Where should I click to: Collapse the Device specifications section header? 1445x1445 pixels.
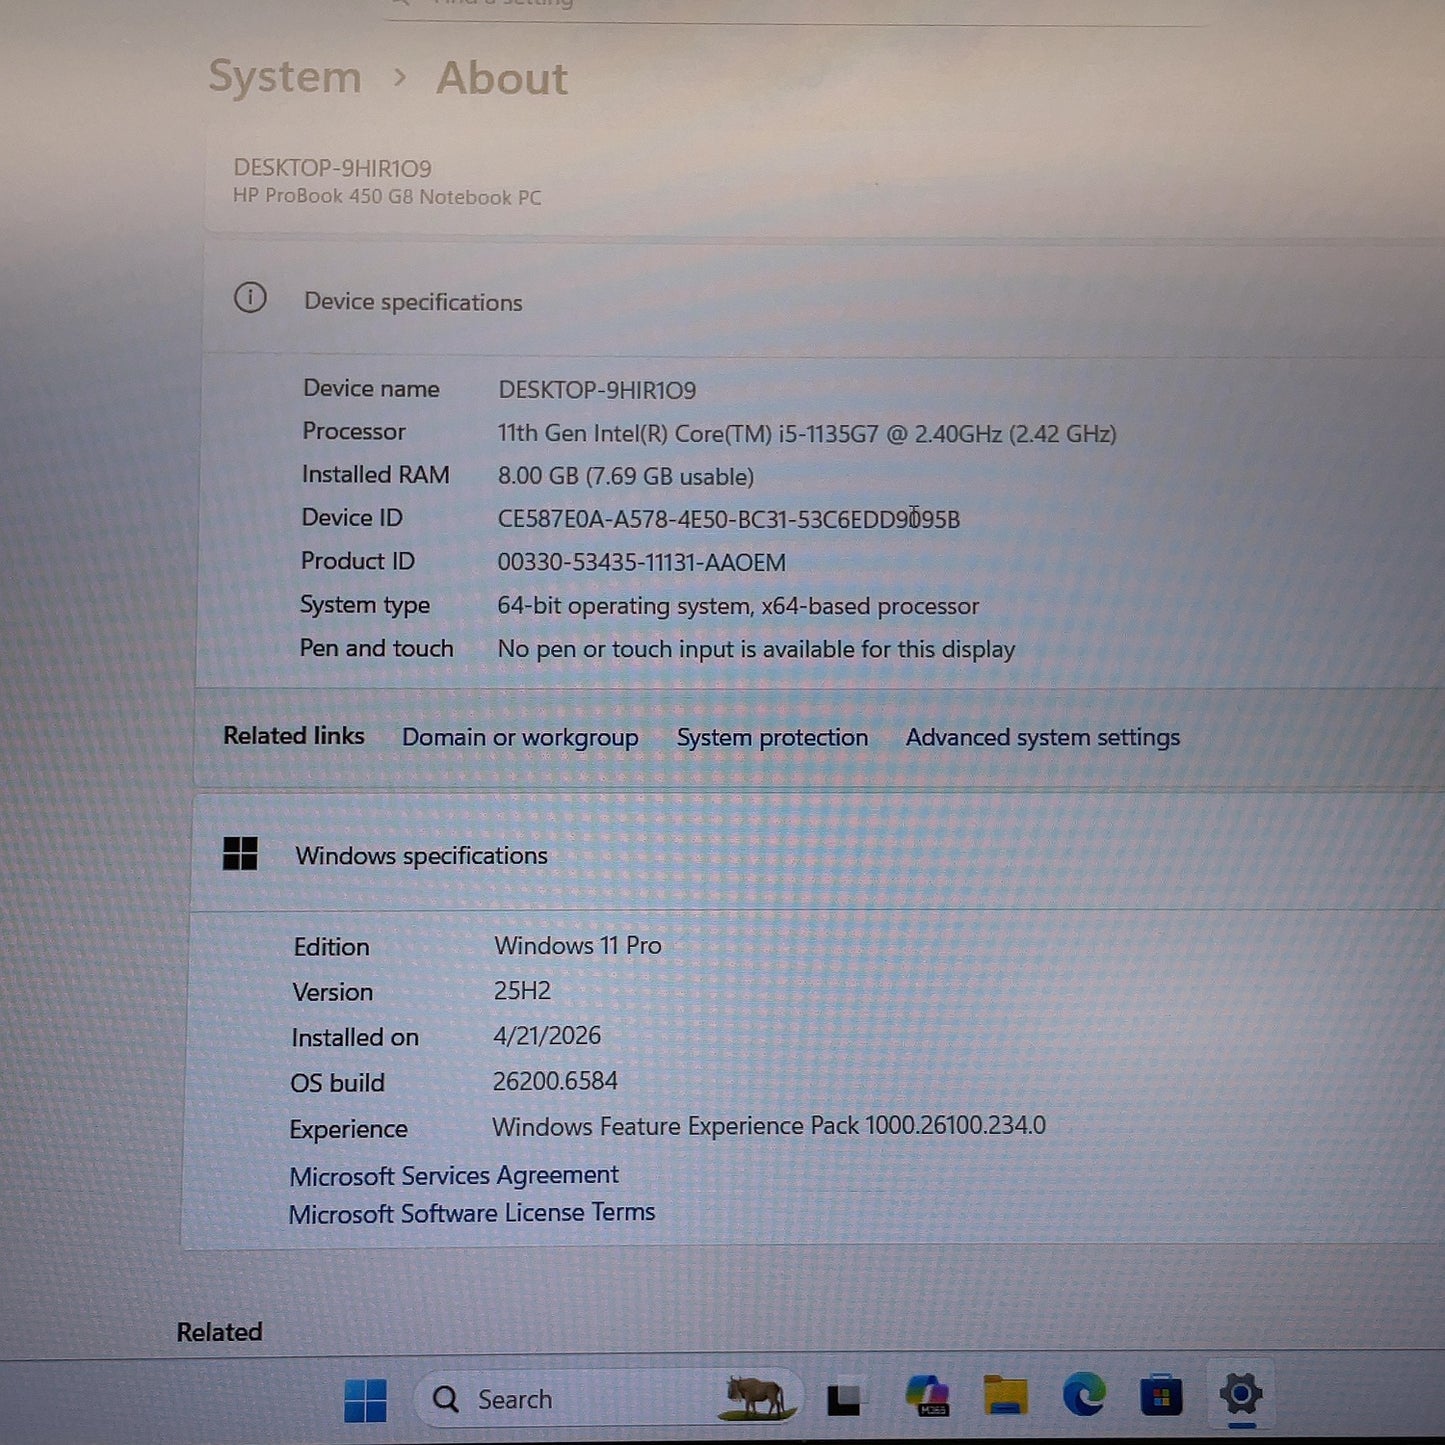coord(824,300)
